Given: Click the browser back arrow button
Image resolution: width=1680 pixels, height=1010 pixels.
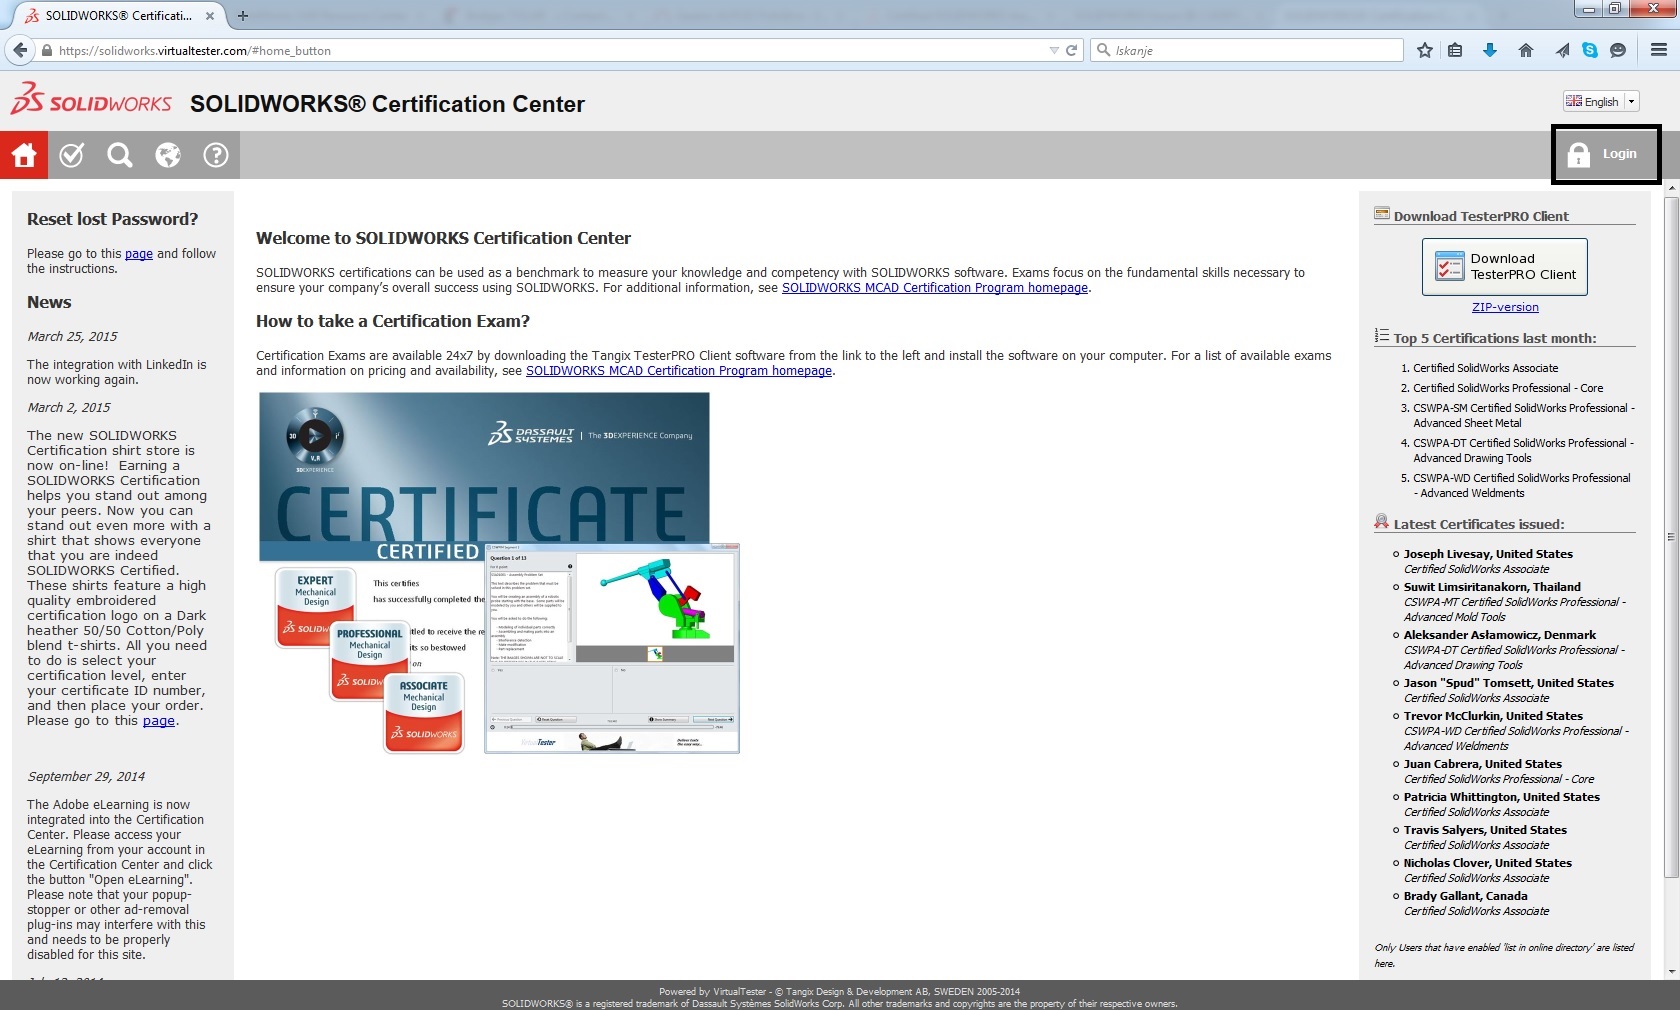Looking at the screenshot, I should pyautogui.click(x=20, y=50).
